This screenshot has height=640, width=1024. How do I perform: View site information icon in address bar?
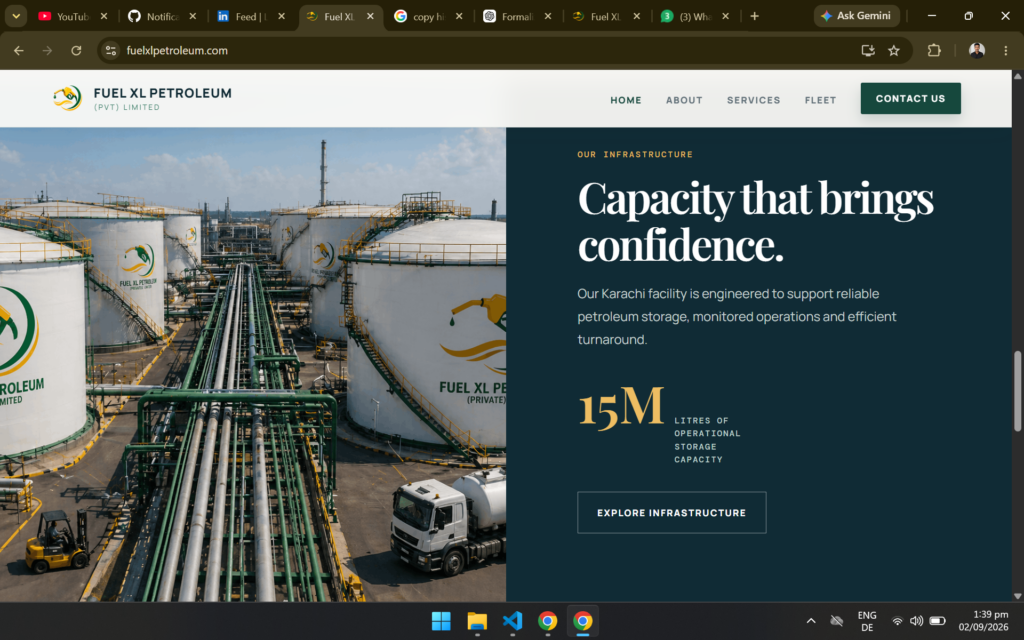[111, 50]
